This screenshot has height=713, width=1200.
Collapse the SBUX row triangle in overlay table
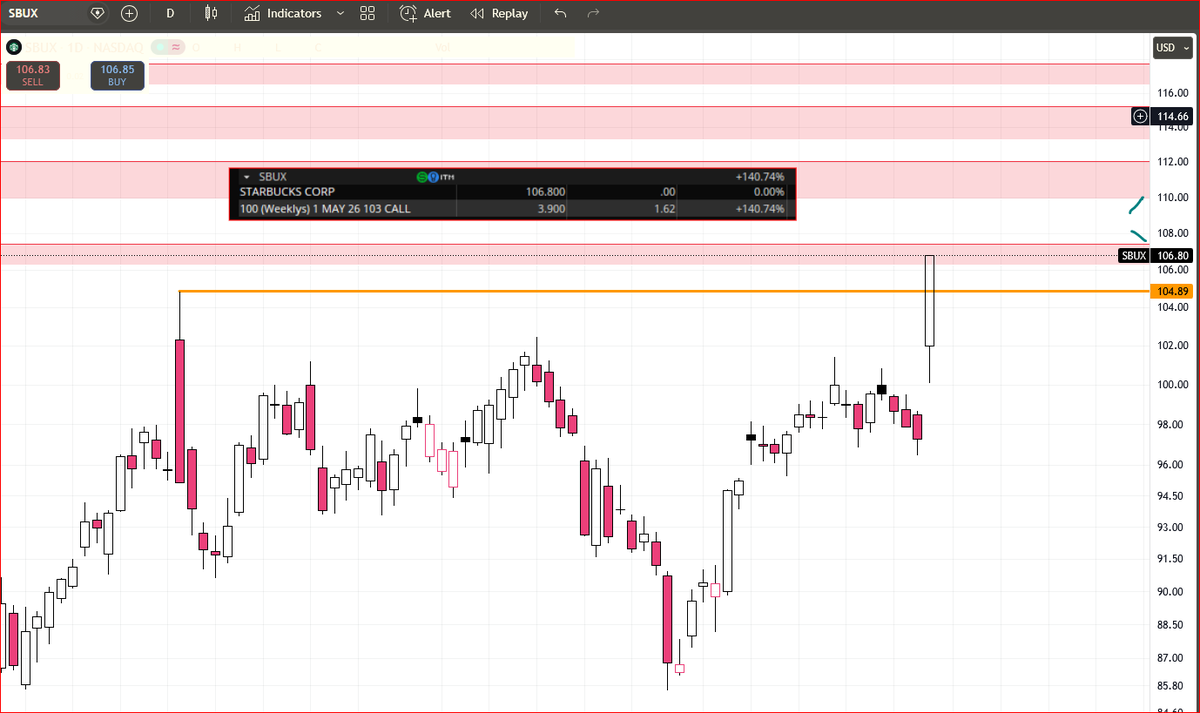(246, 177)
